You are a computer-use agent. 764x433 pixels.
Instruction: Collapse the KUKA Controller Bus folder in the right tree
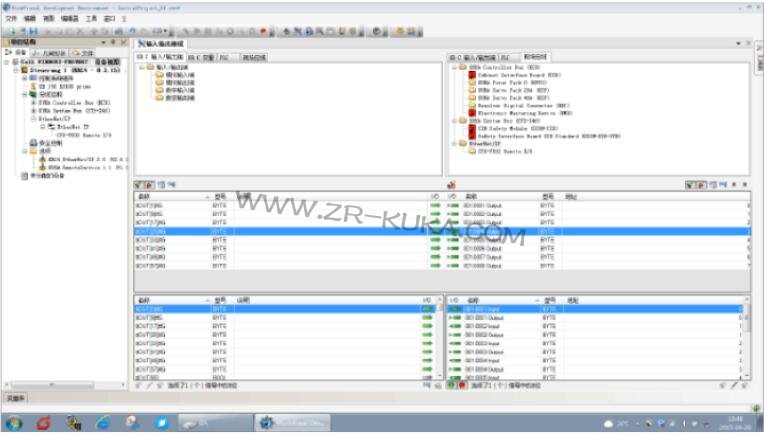click(454, 68)
